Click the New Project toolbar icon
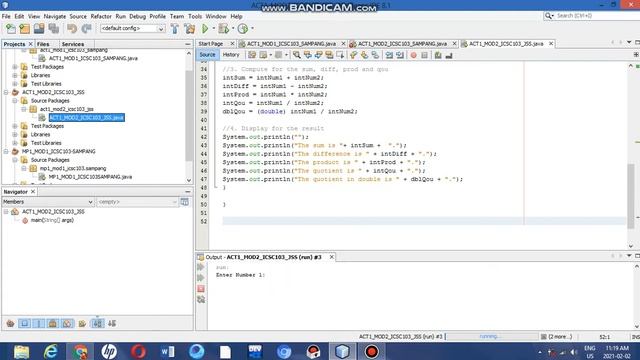The image size is (640, 360). point(24,29)
